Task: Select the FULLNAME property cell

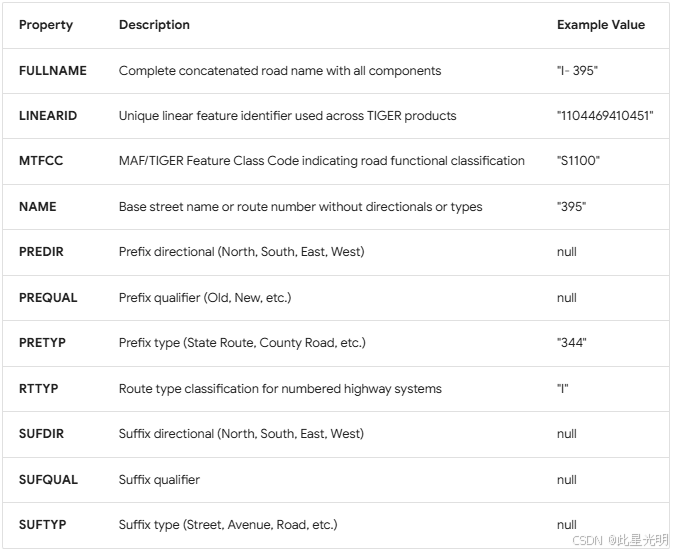Action: [53, 71]
